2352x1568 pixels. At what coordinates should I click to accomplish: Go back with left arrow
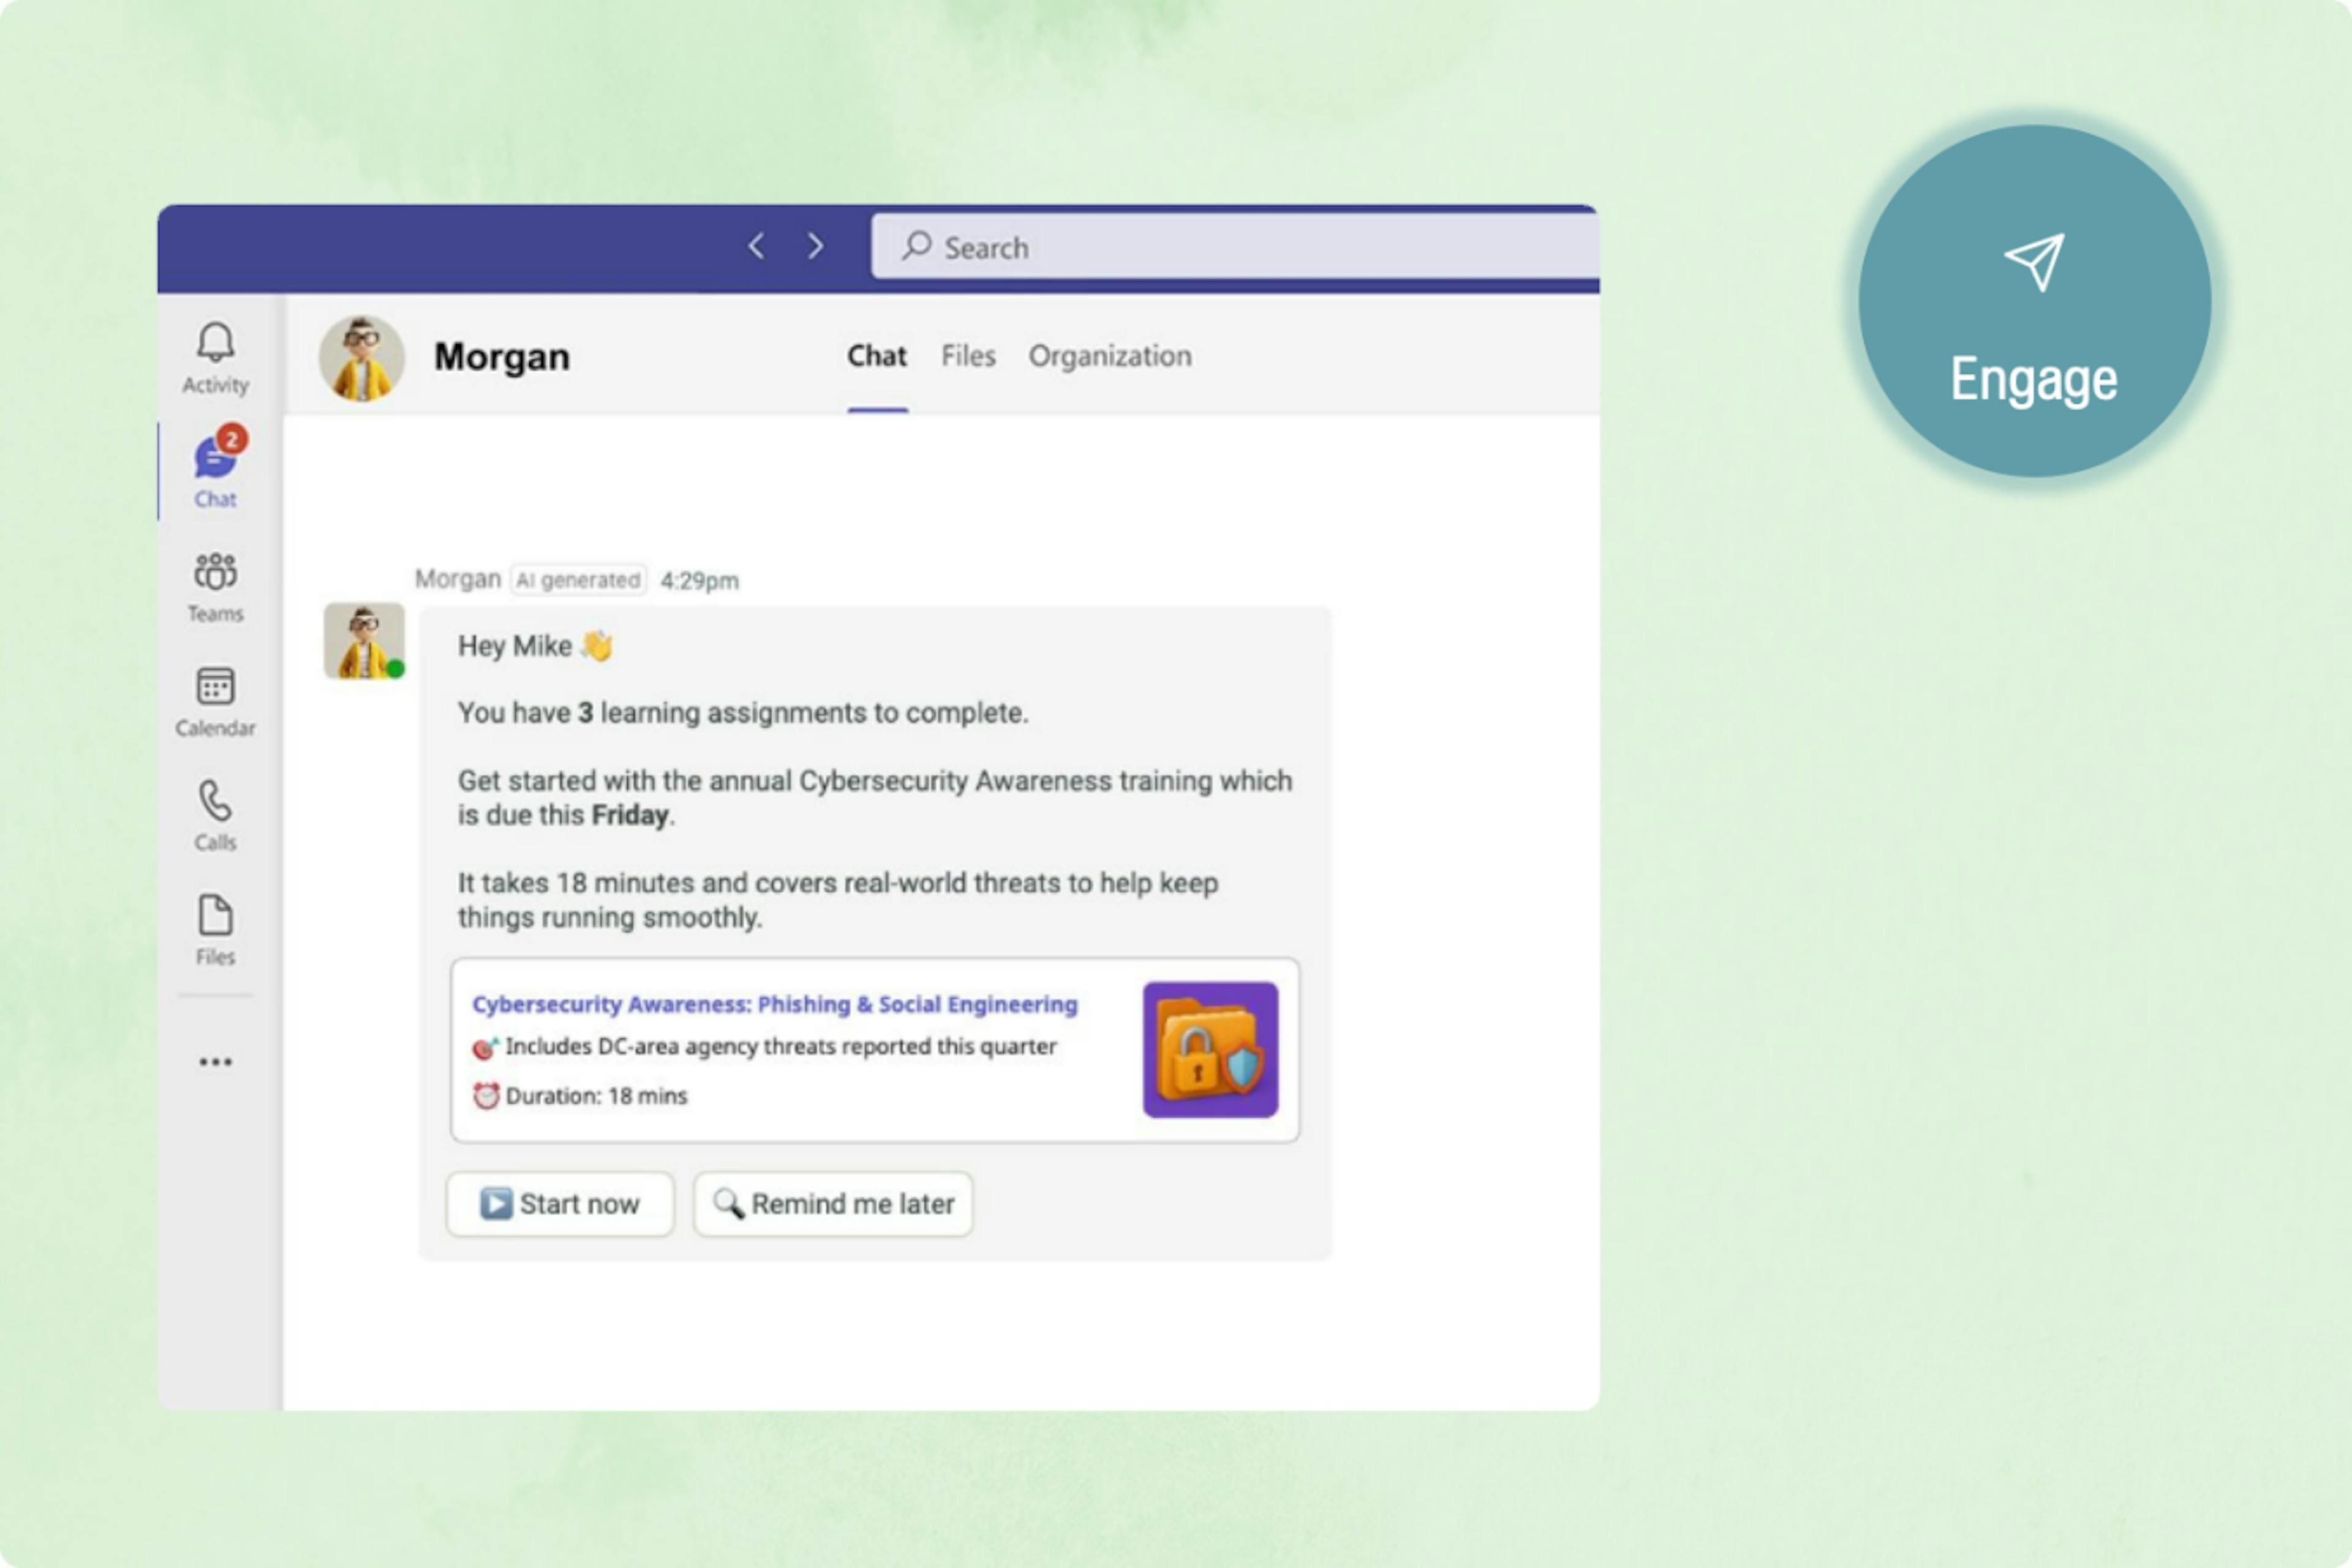coord(756,246)
